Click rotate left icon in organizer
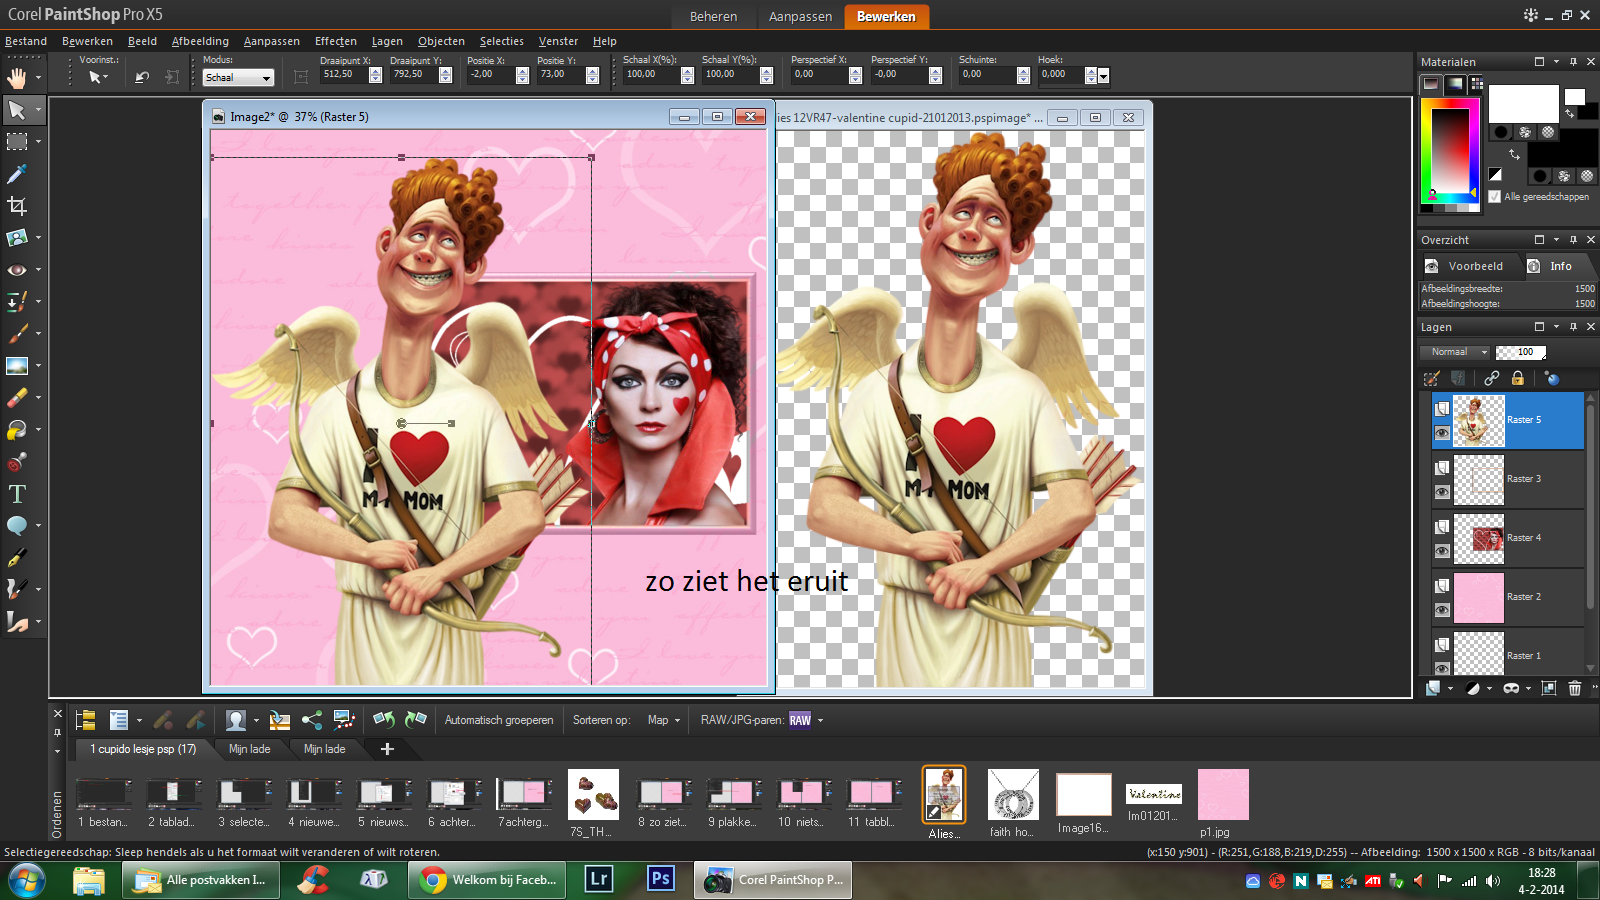The height and width of the screenshot is (900, 1600). click(x=383, y=719)
